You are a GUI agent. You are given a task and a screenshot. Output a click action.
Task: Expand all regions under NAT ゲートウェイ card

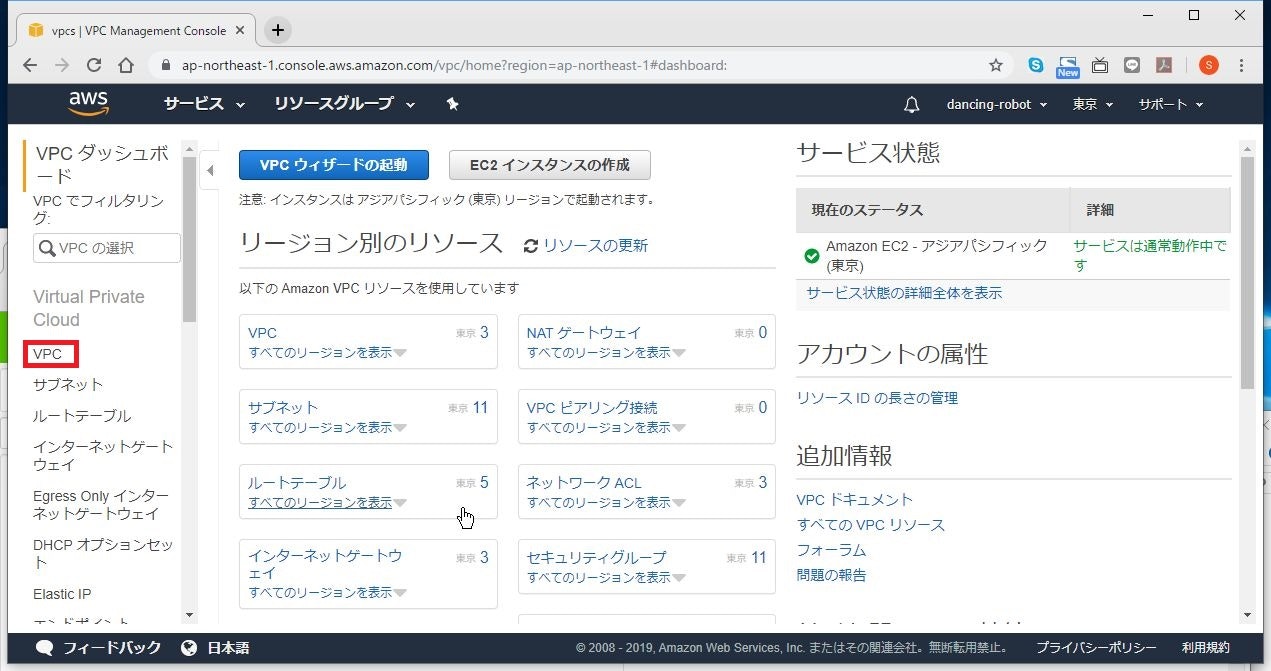(x=607, y=352)
